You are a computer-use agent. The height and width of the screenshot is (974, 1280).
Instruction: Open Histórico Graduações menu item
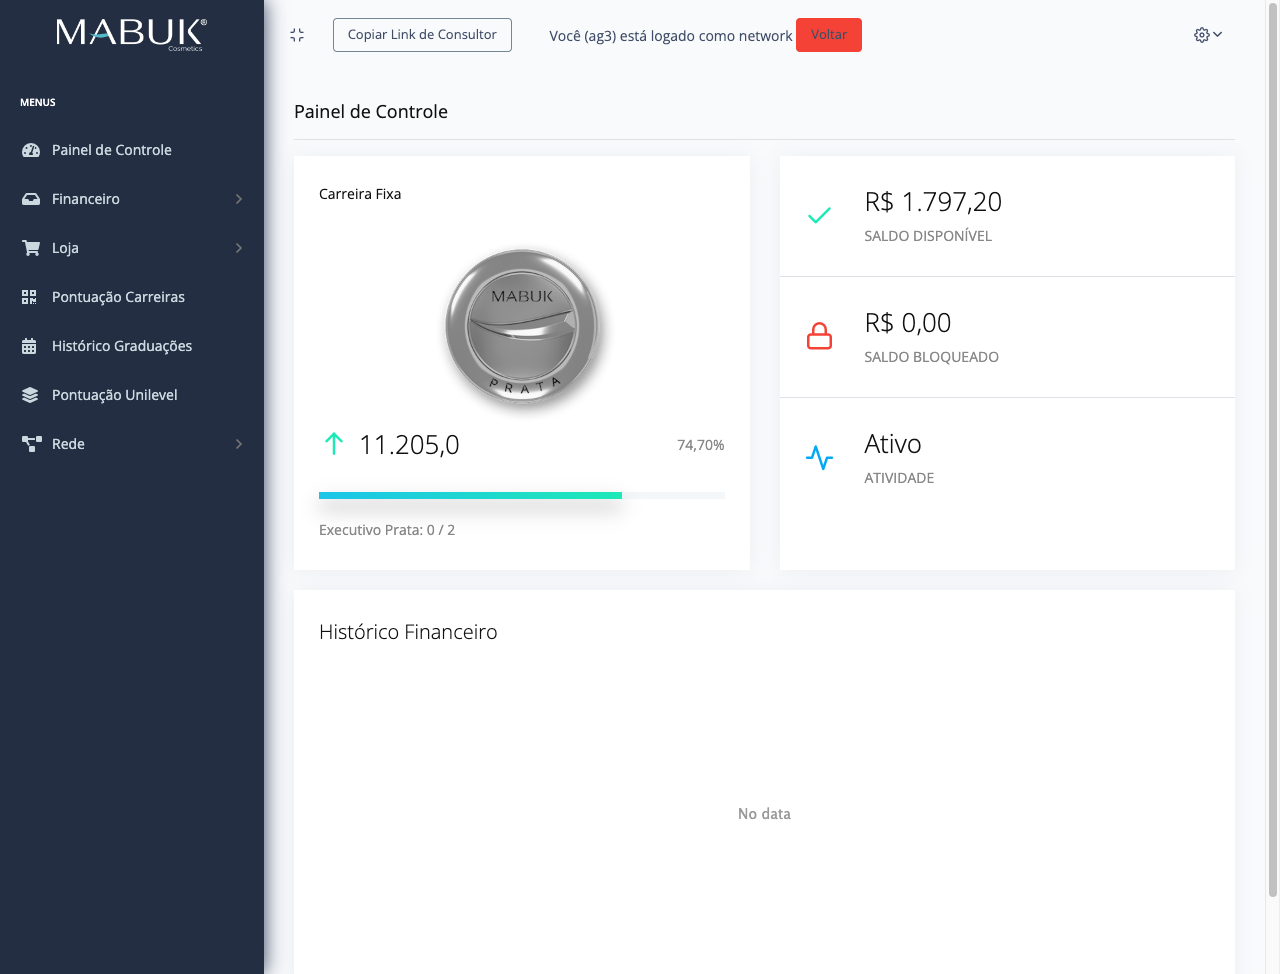pos(122,346)
